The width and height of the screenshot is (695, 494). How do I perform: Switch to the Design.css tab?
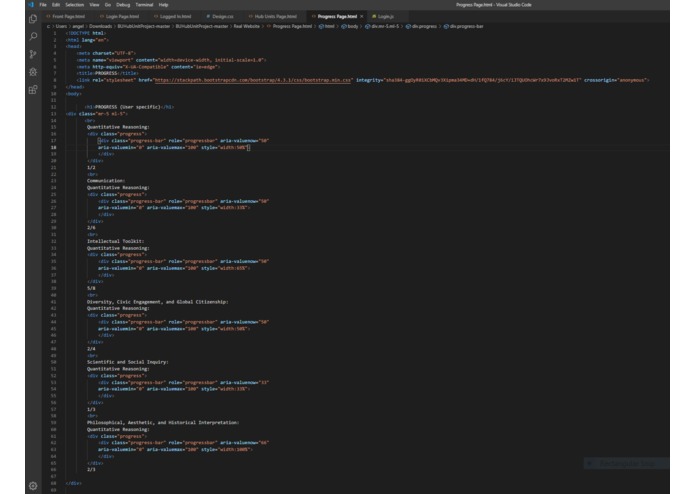[223, 16]
